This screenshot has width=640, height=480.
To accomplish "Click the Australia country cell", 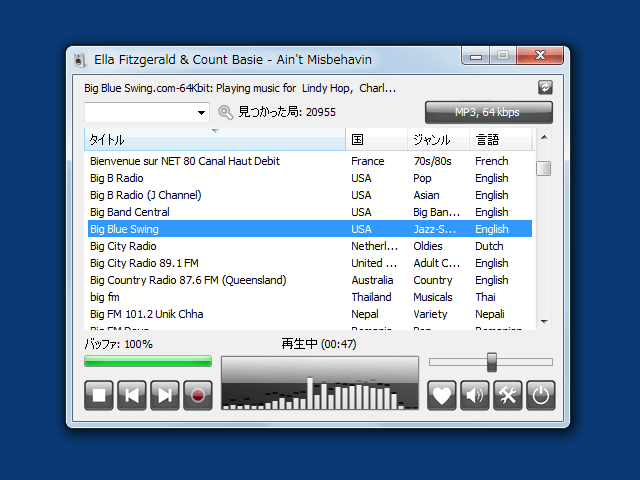I will tap(372, 280).
